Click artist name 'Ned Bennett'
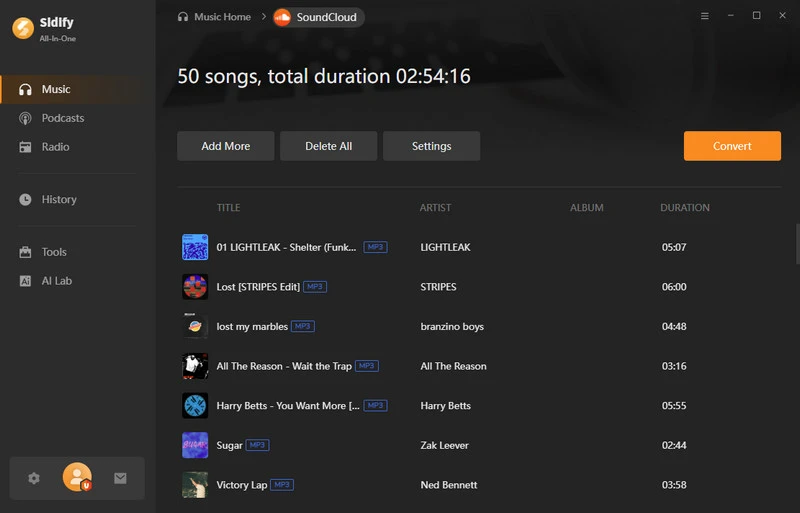Viewport: 800px width, 513px height. [449, 485]
